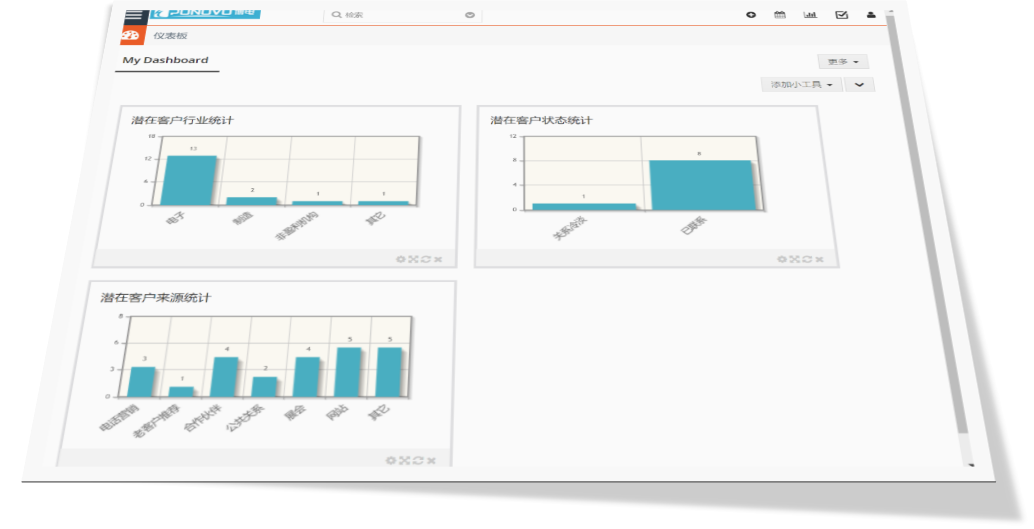
Task: Click the 老客户推荐 bar in source chart
Action: [x=181, y=392]
